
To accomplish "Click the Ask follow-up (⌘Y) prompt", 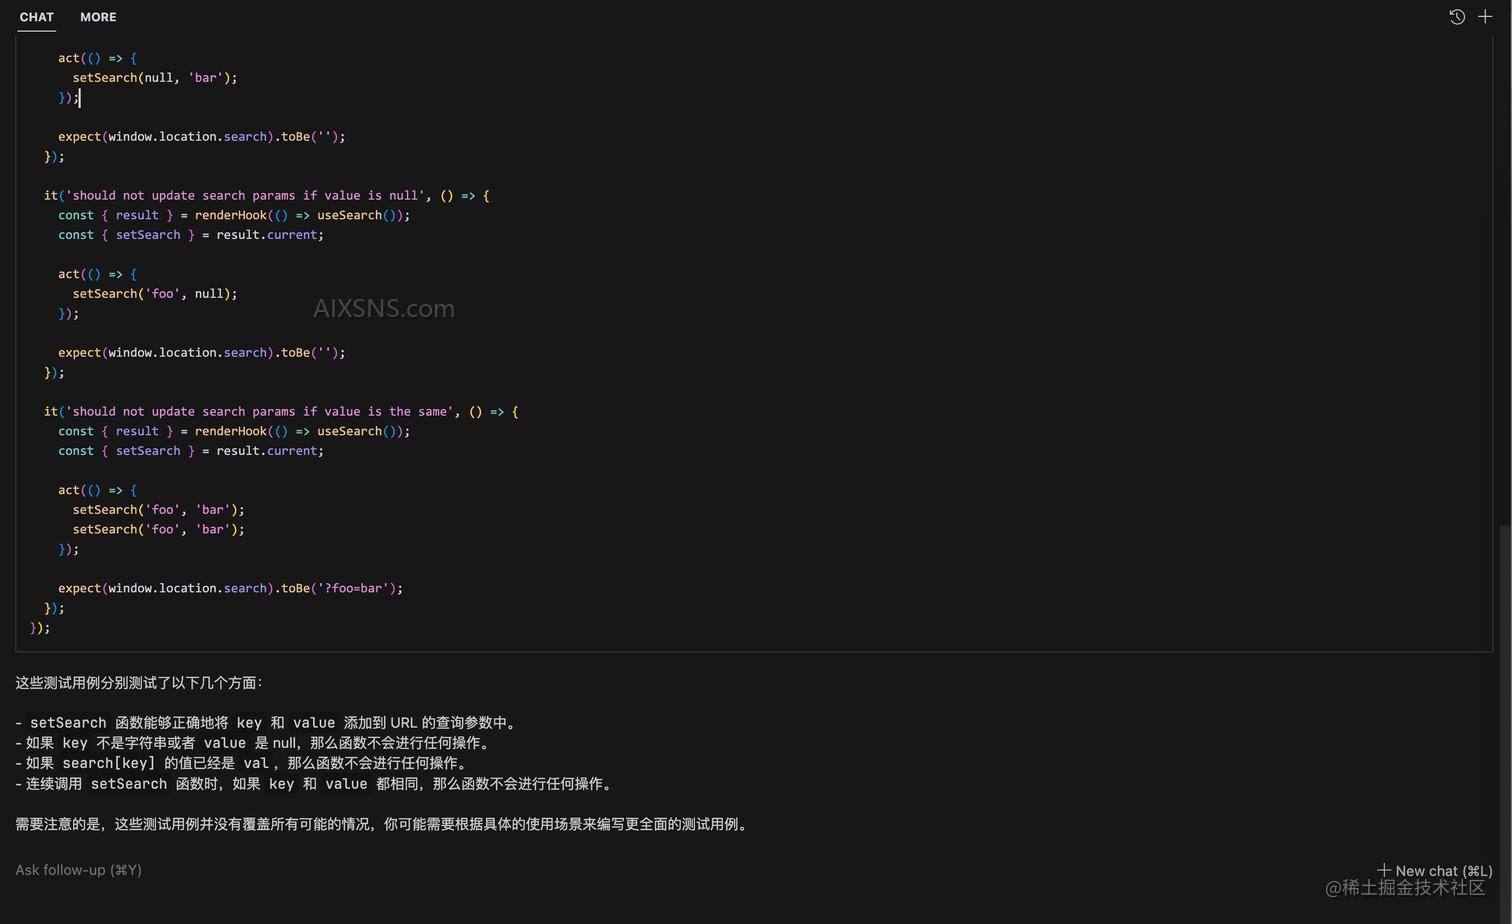I will click(x=78, y=869).
